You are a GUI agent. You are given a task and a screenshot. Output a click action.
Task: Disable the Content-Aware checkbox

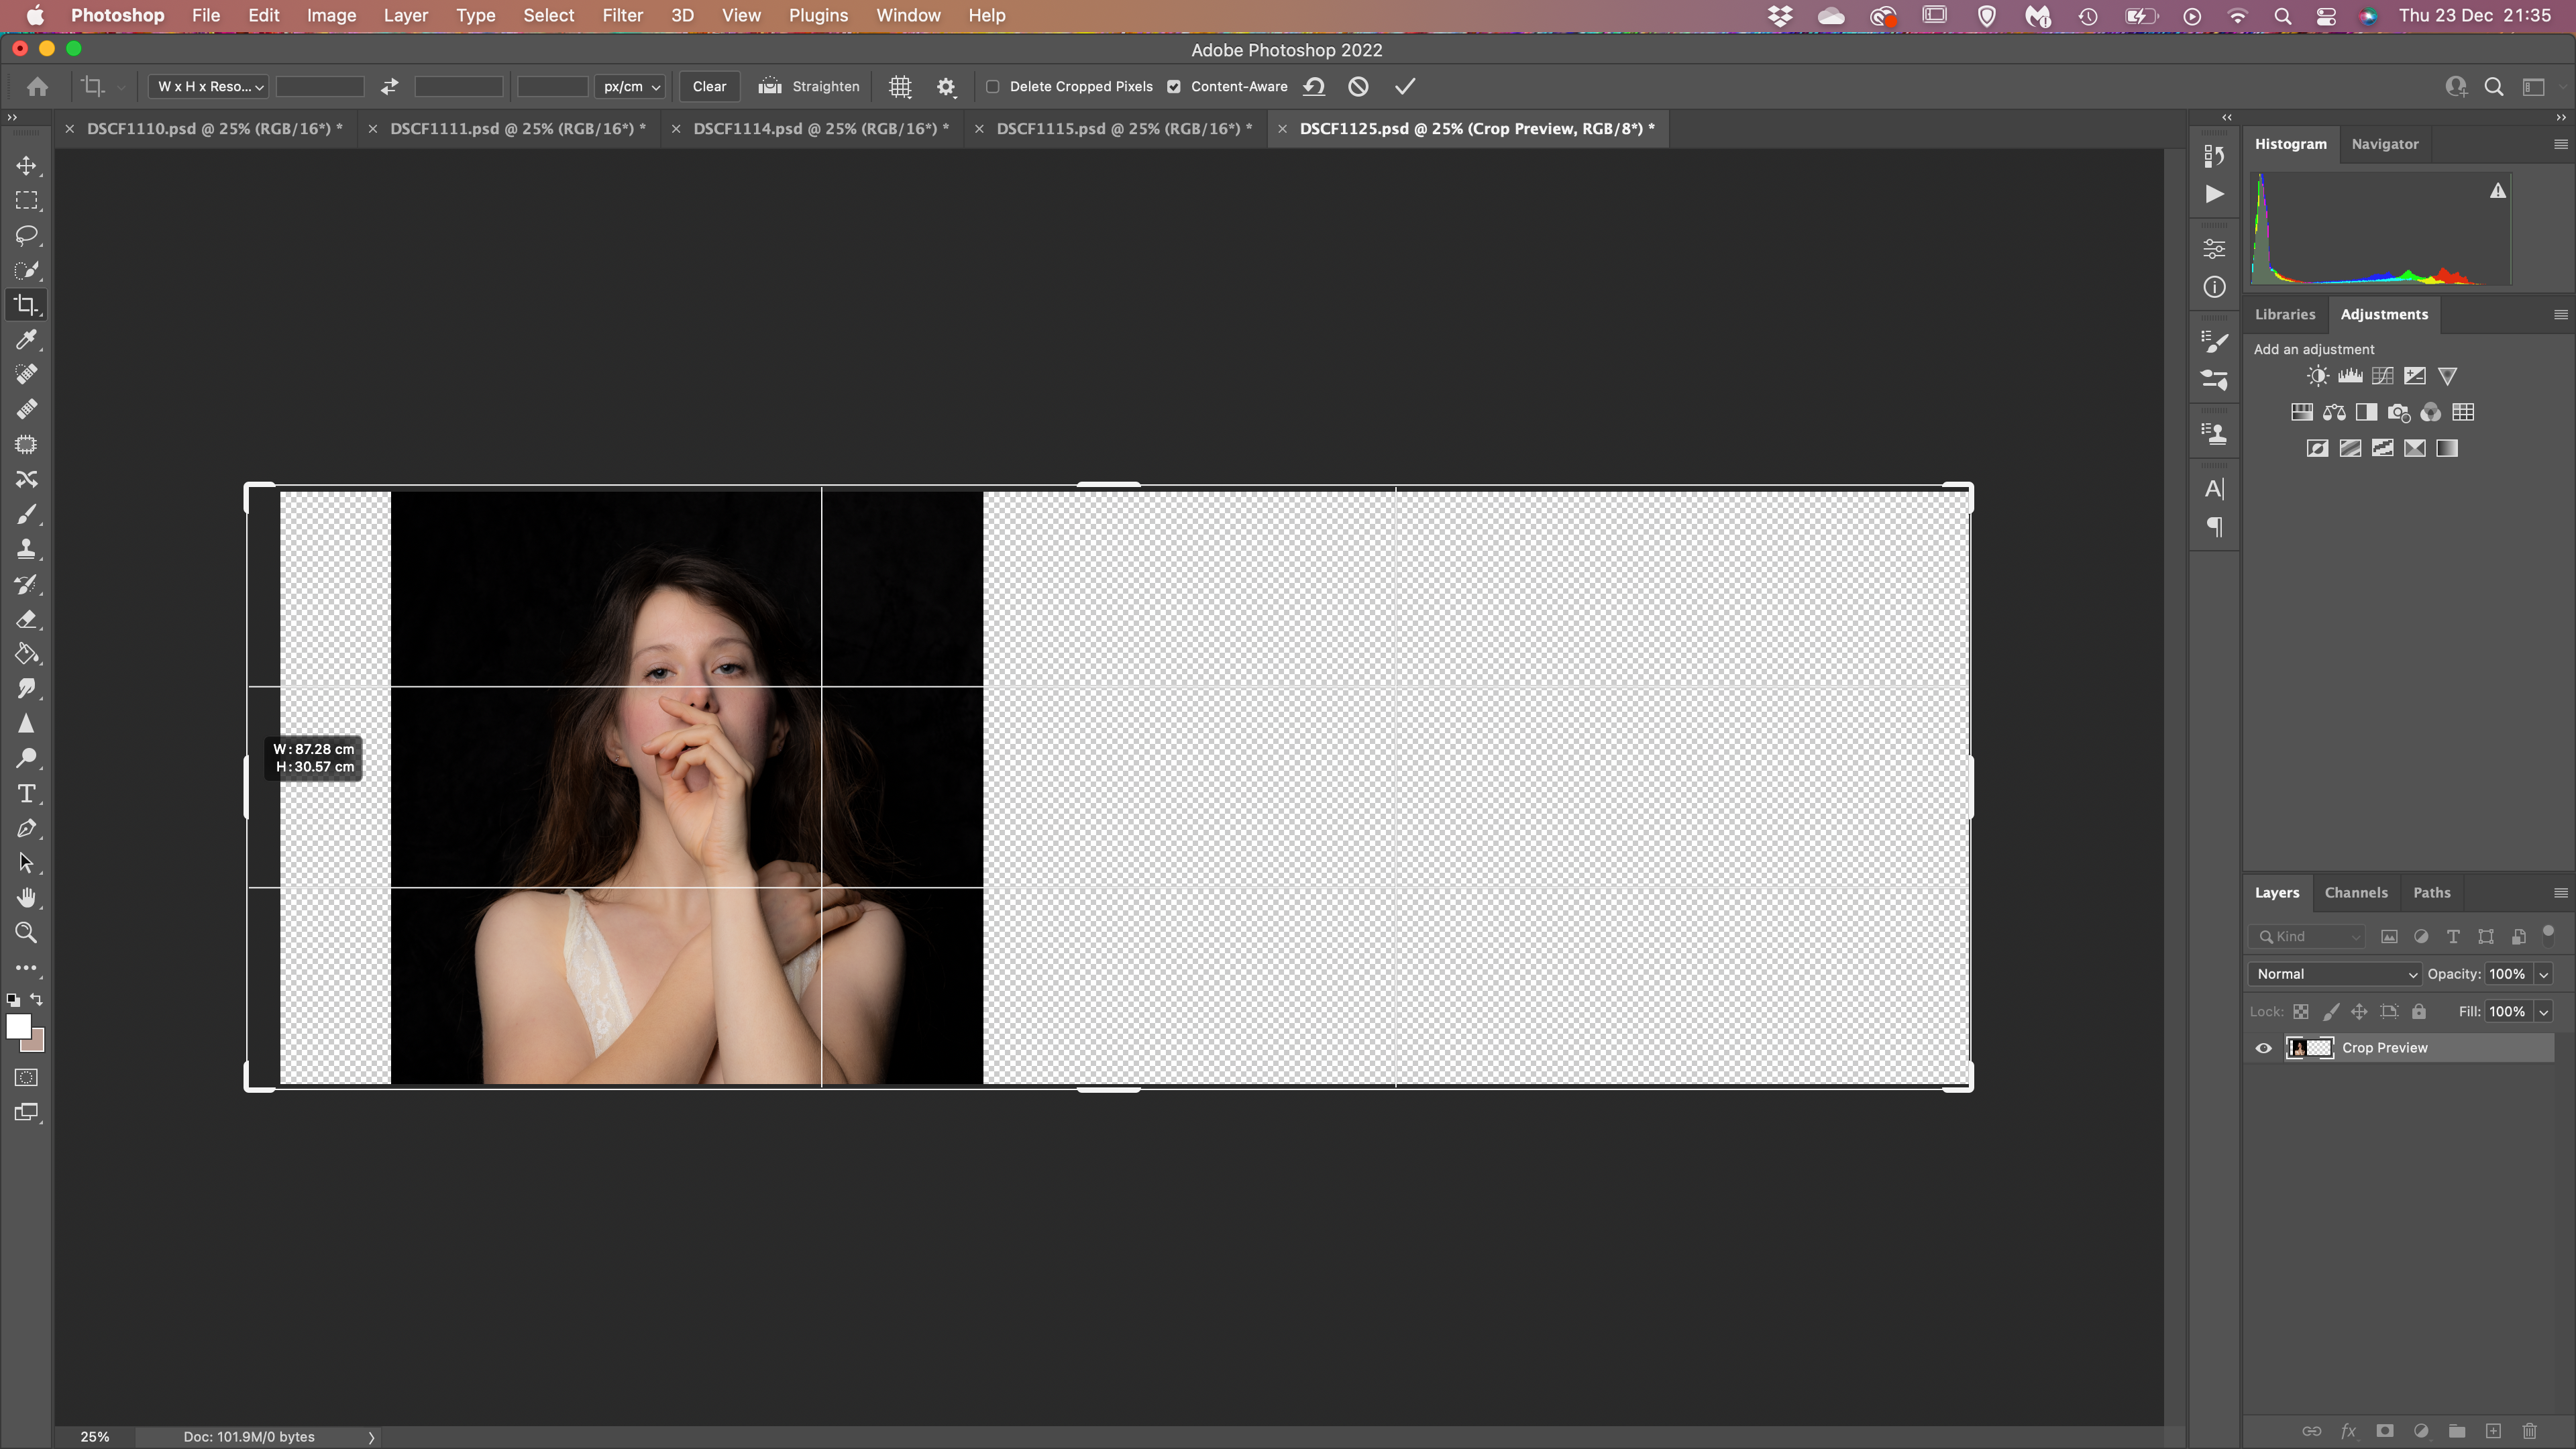(1174, 87)
